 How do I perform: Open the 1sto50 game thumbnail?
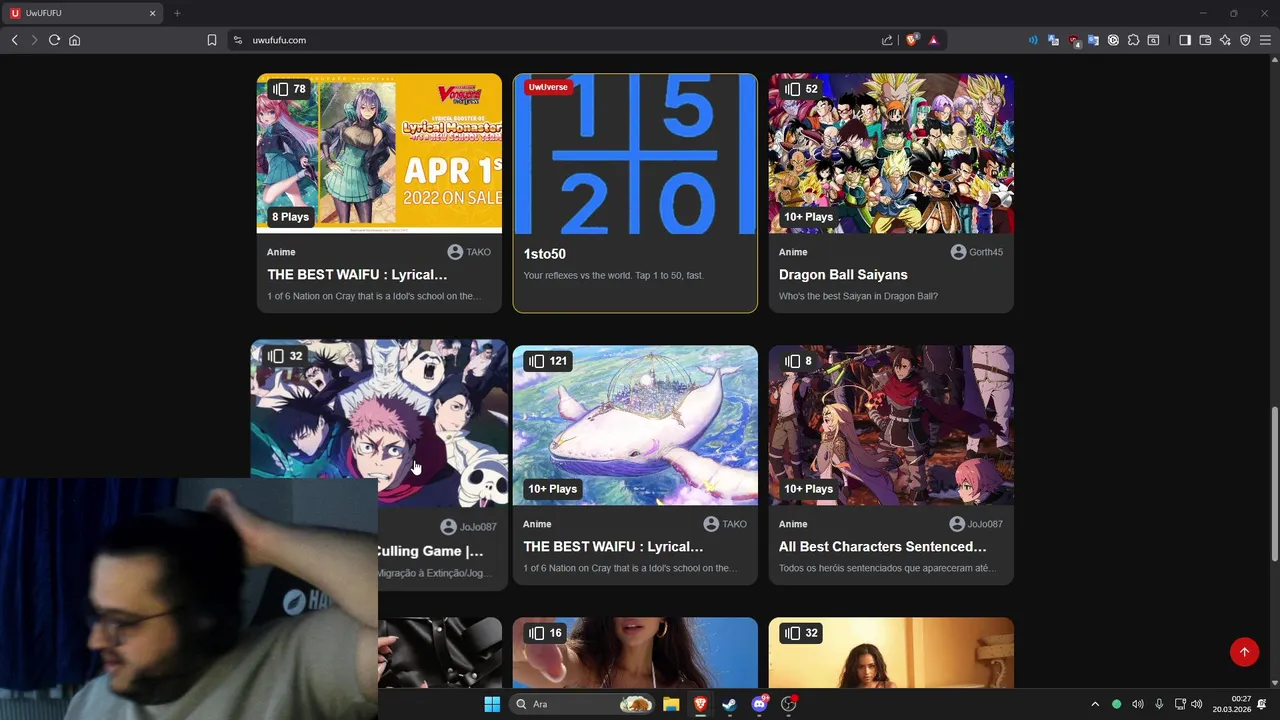click(x=635, y=153)
